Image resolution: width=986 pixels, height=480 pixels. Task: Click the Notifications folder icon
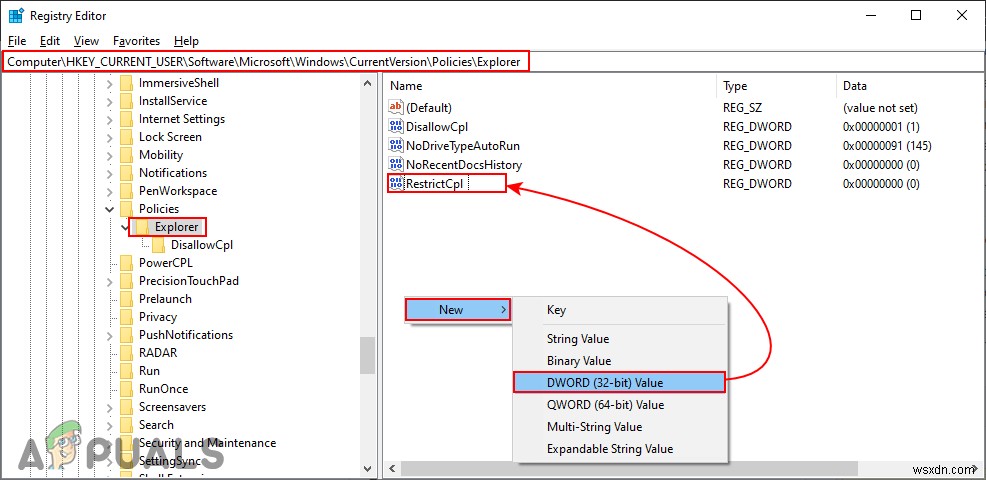pyautogui.click(x=126, y=172)
